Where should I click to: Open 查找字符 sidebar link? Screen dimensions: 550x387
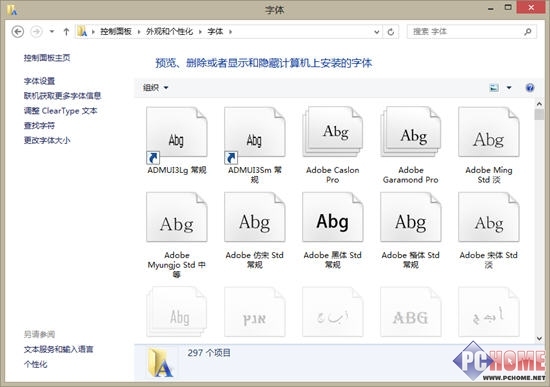click(x=39, y=126)
